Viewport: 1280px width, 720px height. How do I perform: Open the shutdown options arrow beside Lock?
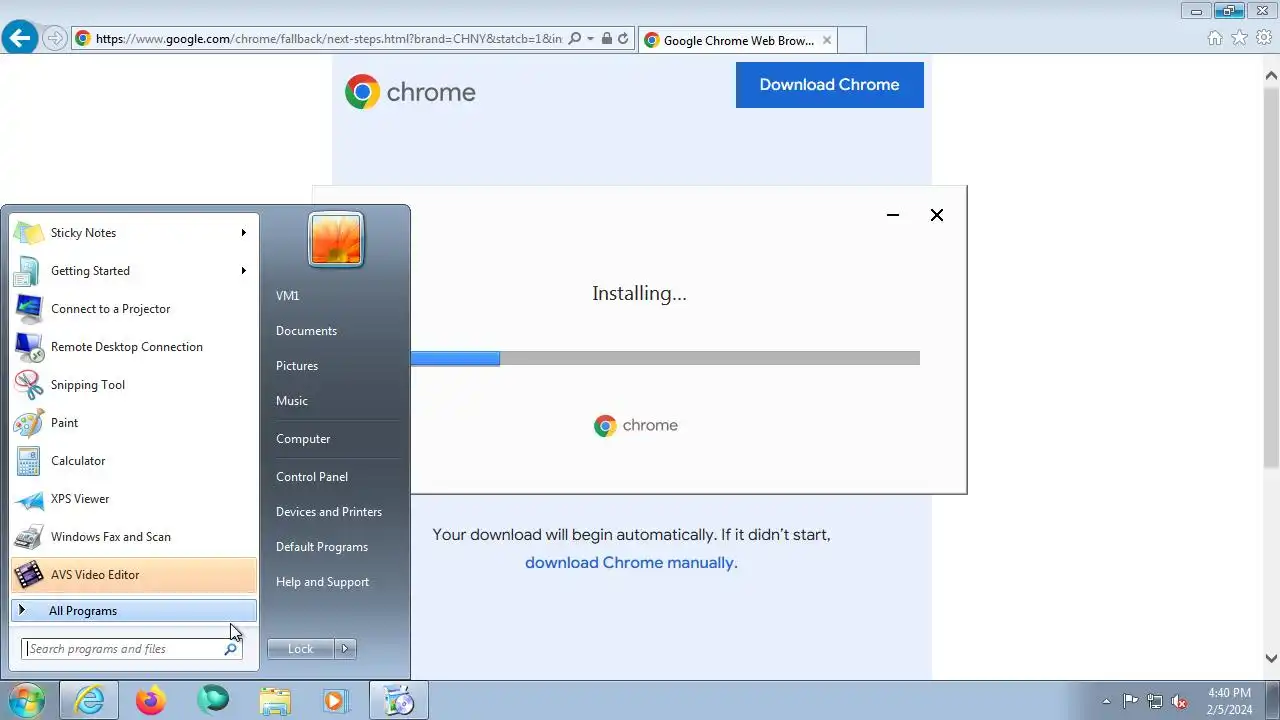tap(345, 649)
